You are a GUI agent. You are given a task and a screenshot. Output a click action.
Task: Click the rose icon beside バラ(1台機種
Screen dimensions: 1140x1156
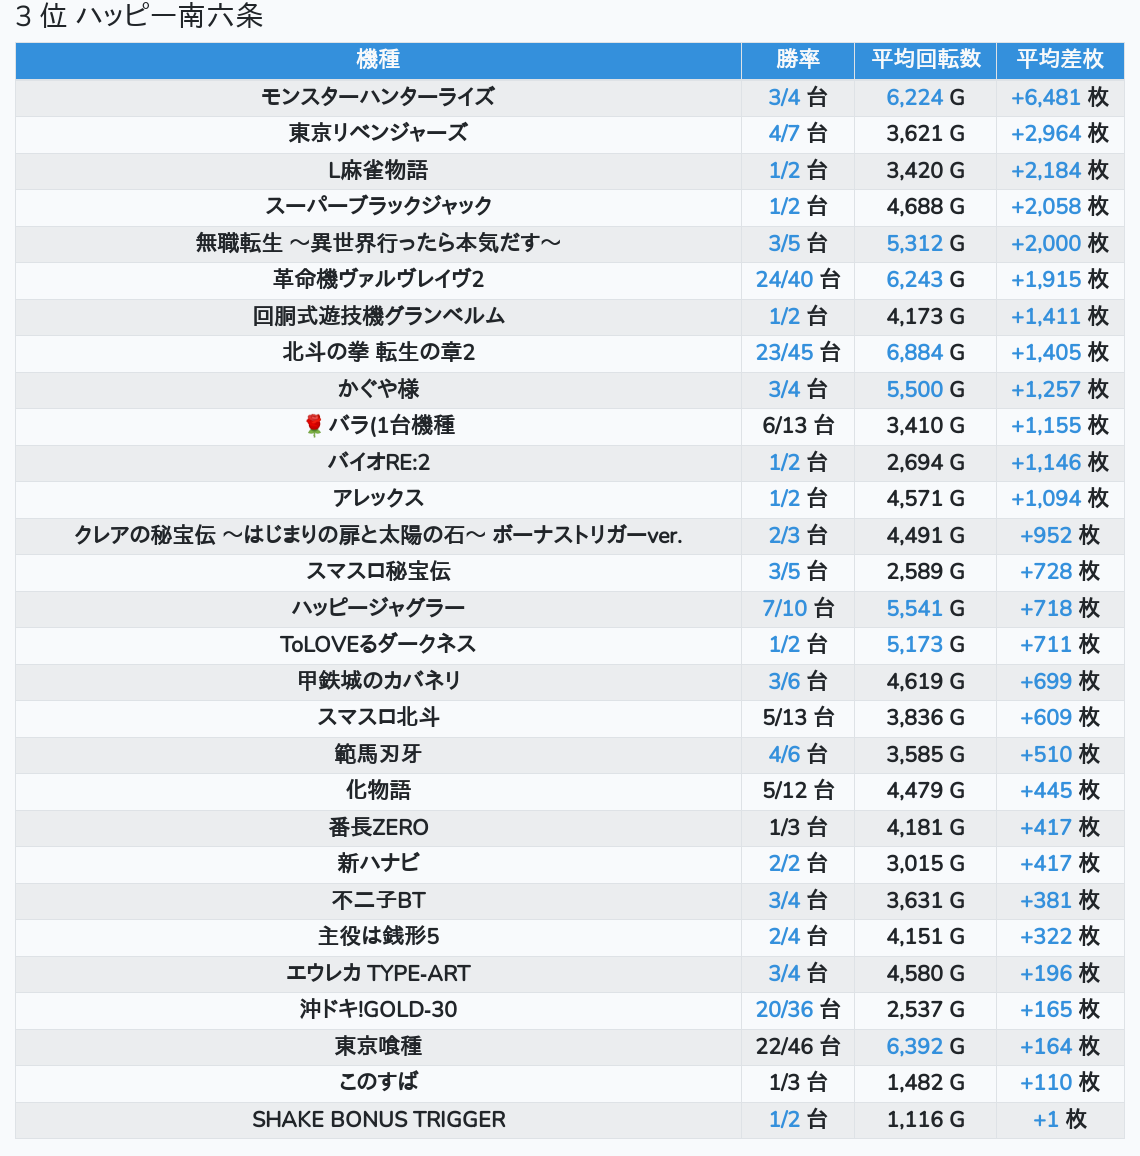click(313, 426)
